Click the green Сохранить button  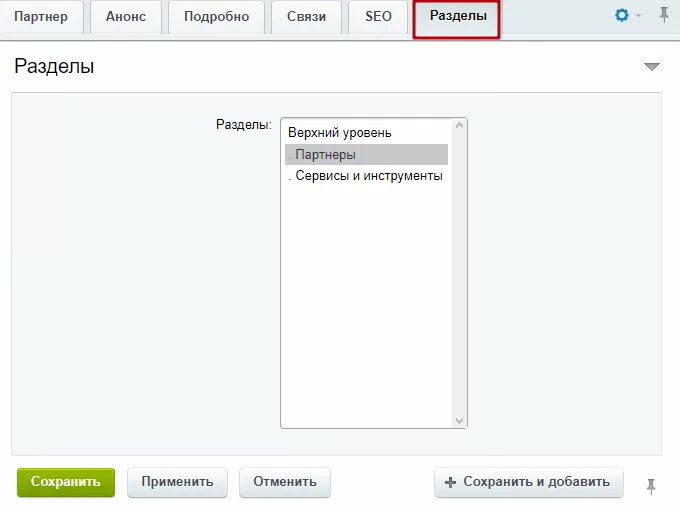tap(66, 482)
